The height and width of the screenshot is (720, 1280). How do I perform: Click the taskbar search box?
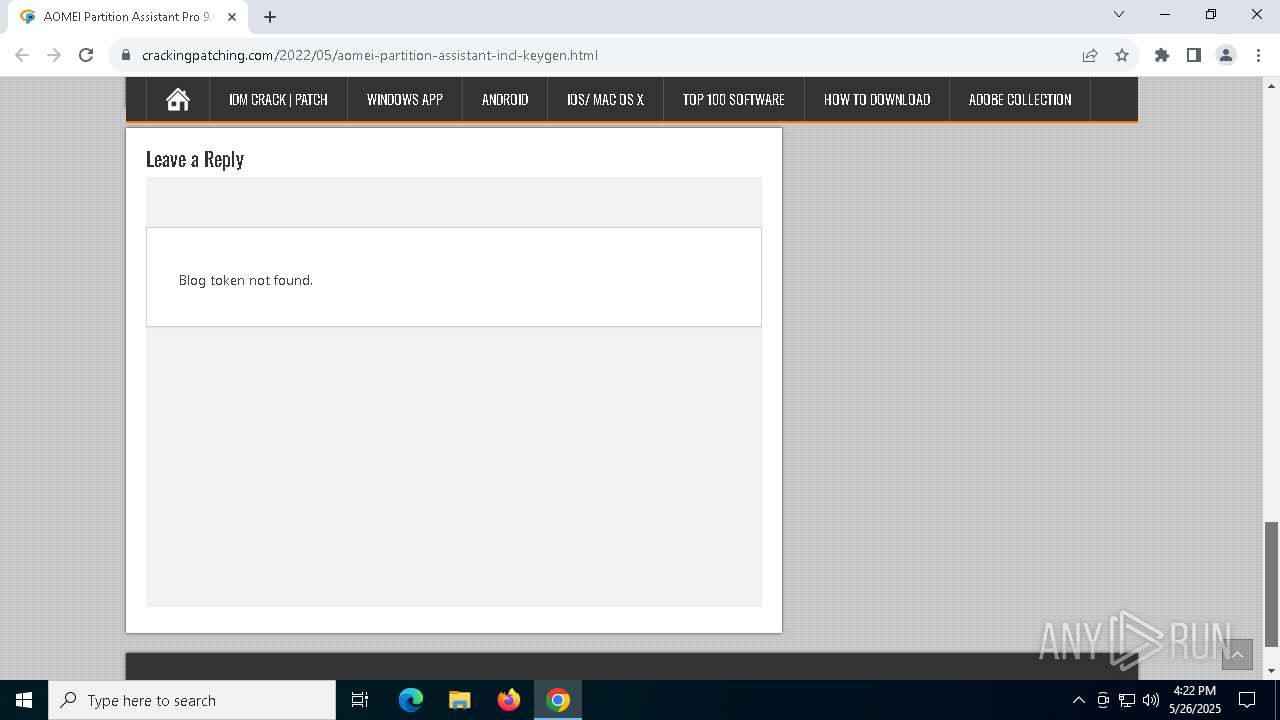(x=192, y=700)
